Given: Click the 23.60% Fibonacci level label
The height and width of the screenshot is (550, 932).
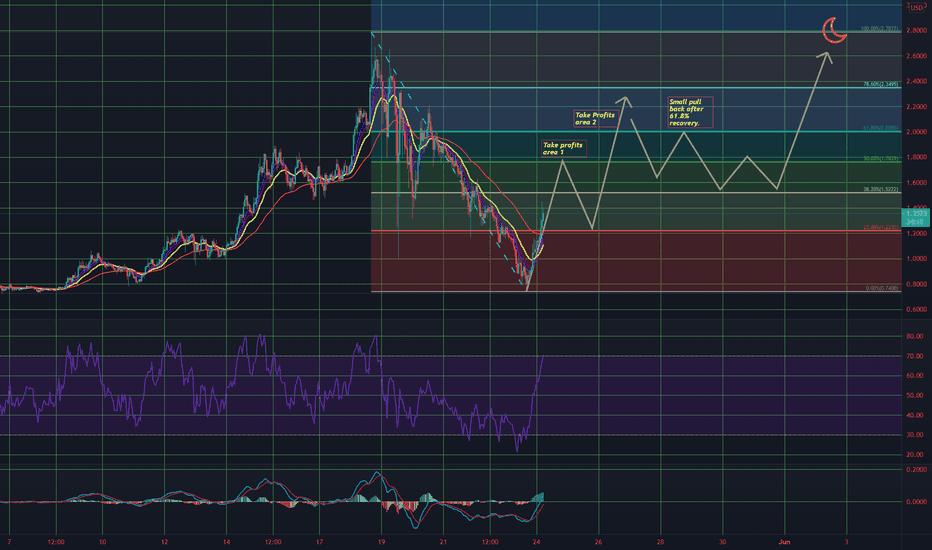Looking at the screenshot, I should click(x=880, y=228).
